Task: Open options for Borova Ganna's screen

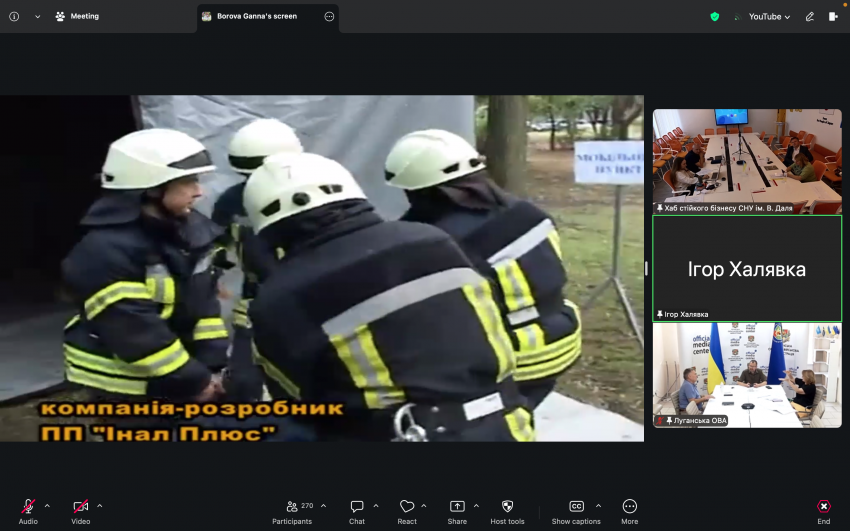Action: point(329,16)
